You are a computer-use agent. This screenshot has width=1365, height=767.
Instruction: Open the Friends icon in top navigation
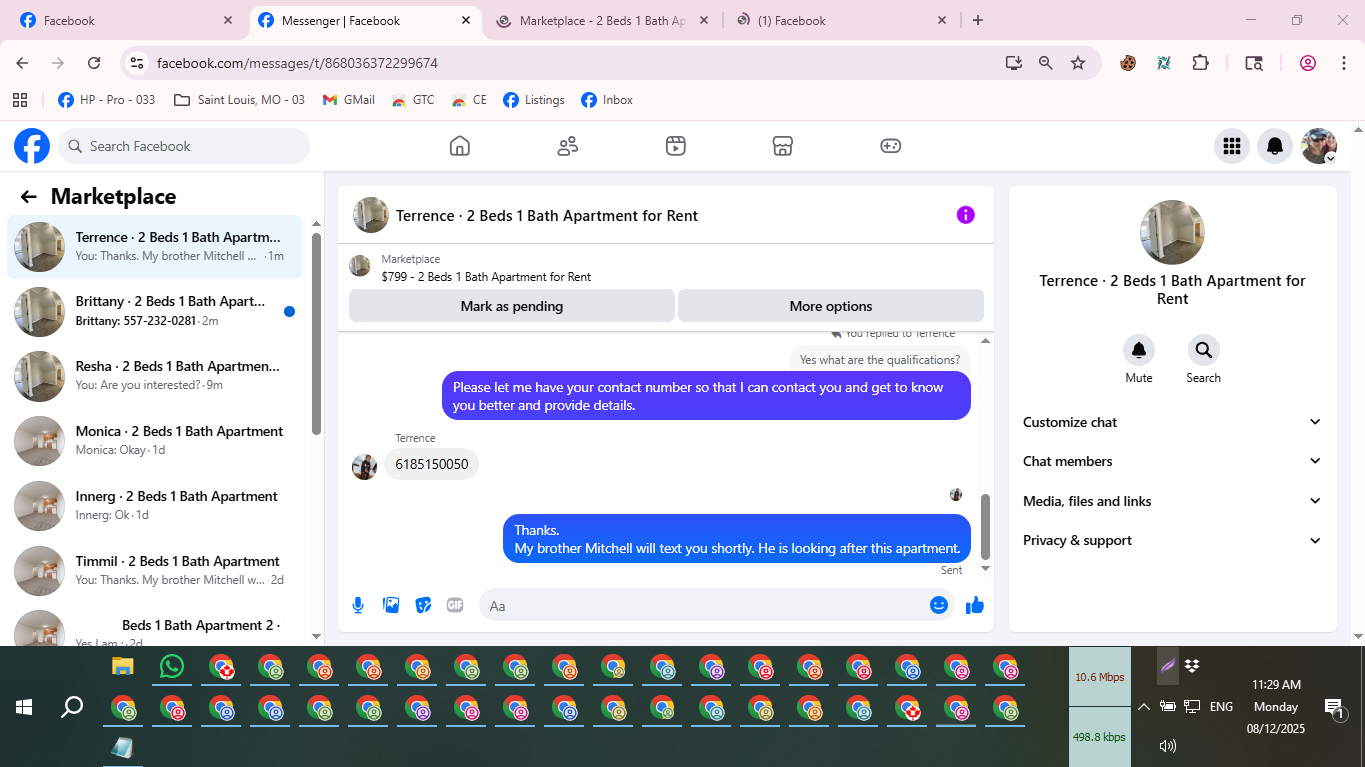pyautogui.click(x=567, y=146)
